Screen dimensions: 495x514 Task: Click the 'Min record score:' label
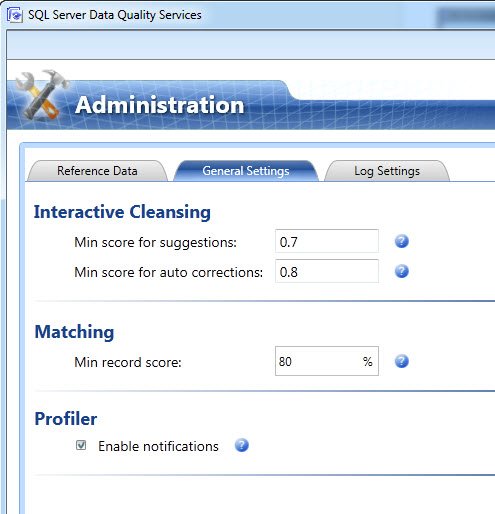click(x=128, y=362)
